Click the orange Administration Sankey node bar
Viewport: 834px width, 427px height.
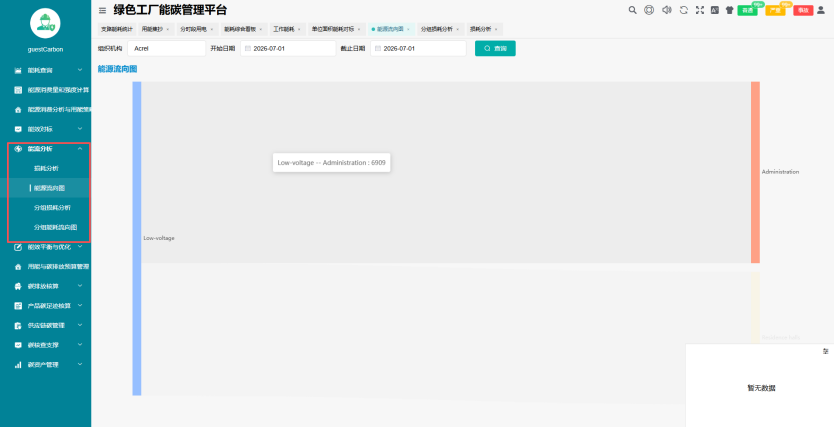tap(755, 172)
